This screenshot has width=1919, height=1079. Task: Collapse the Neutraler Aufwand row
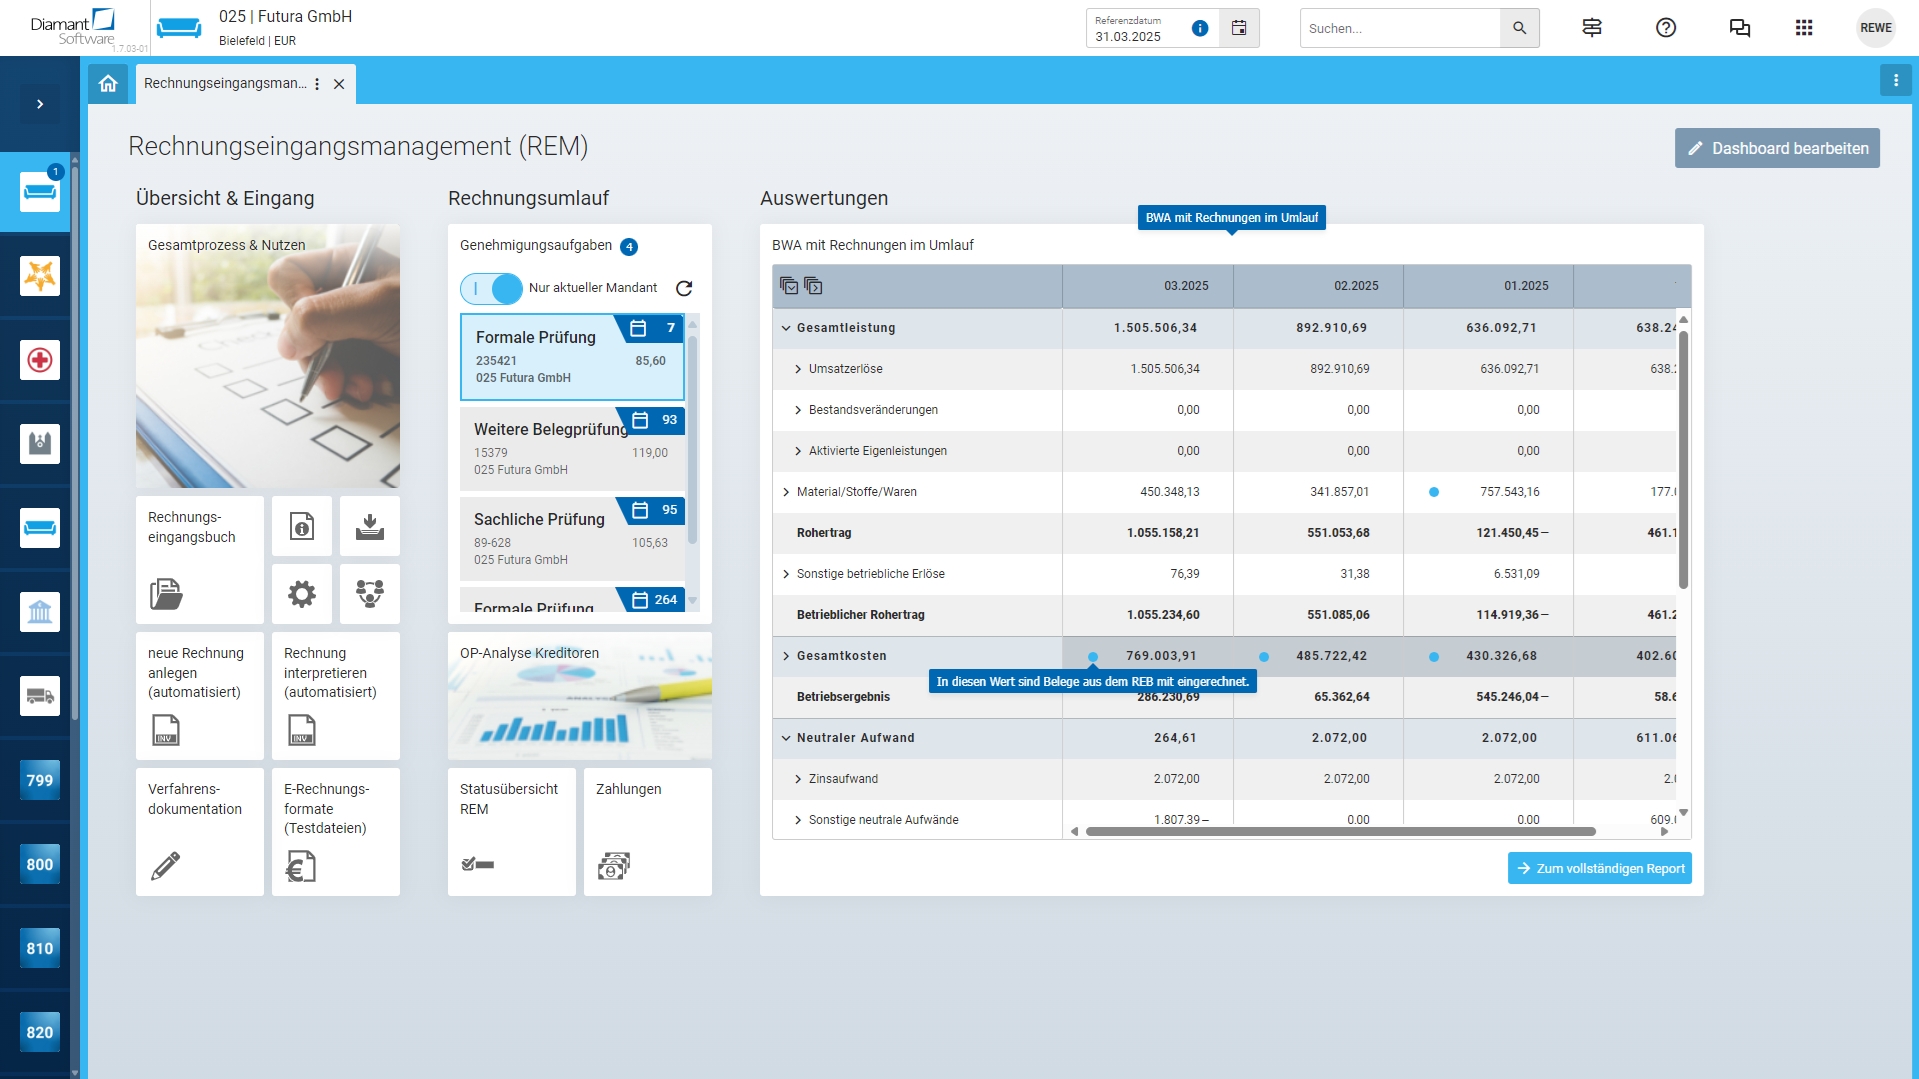(x=786, y=738)
